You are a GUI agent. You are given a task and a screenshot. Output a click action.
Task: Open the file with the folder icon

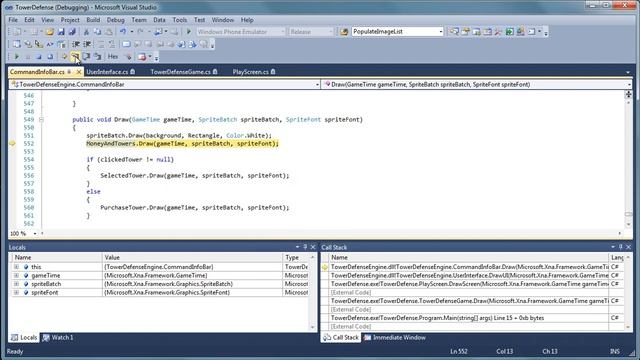point(50,31)
